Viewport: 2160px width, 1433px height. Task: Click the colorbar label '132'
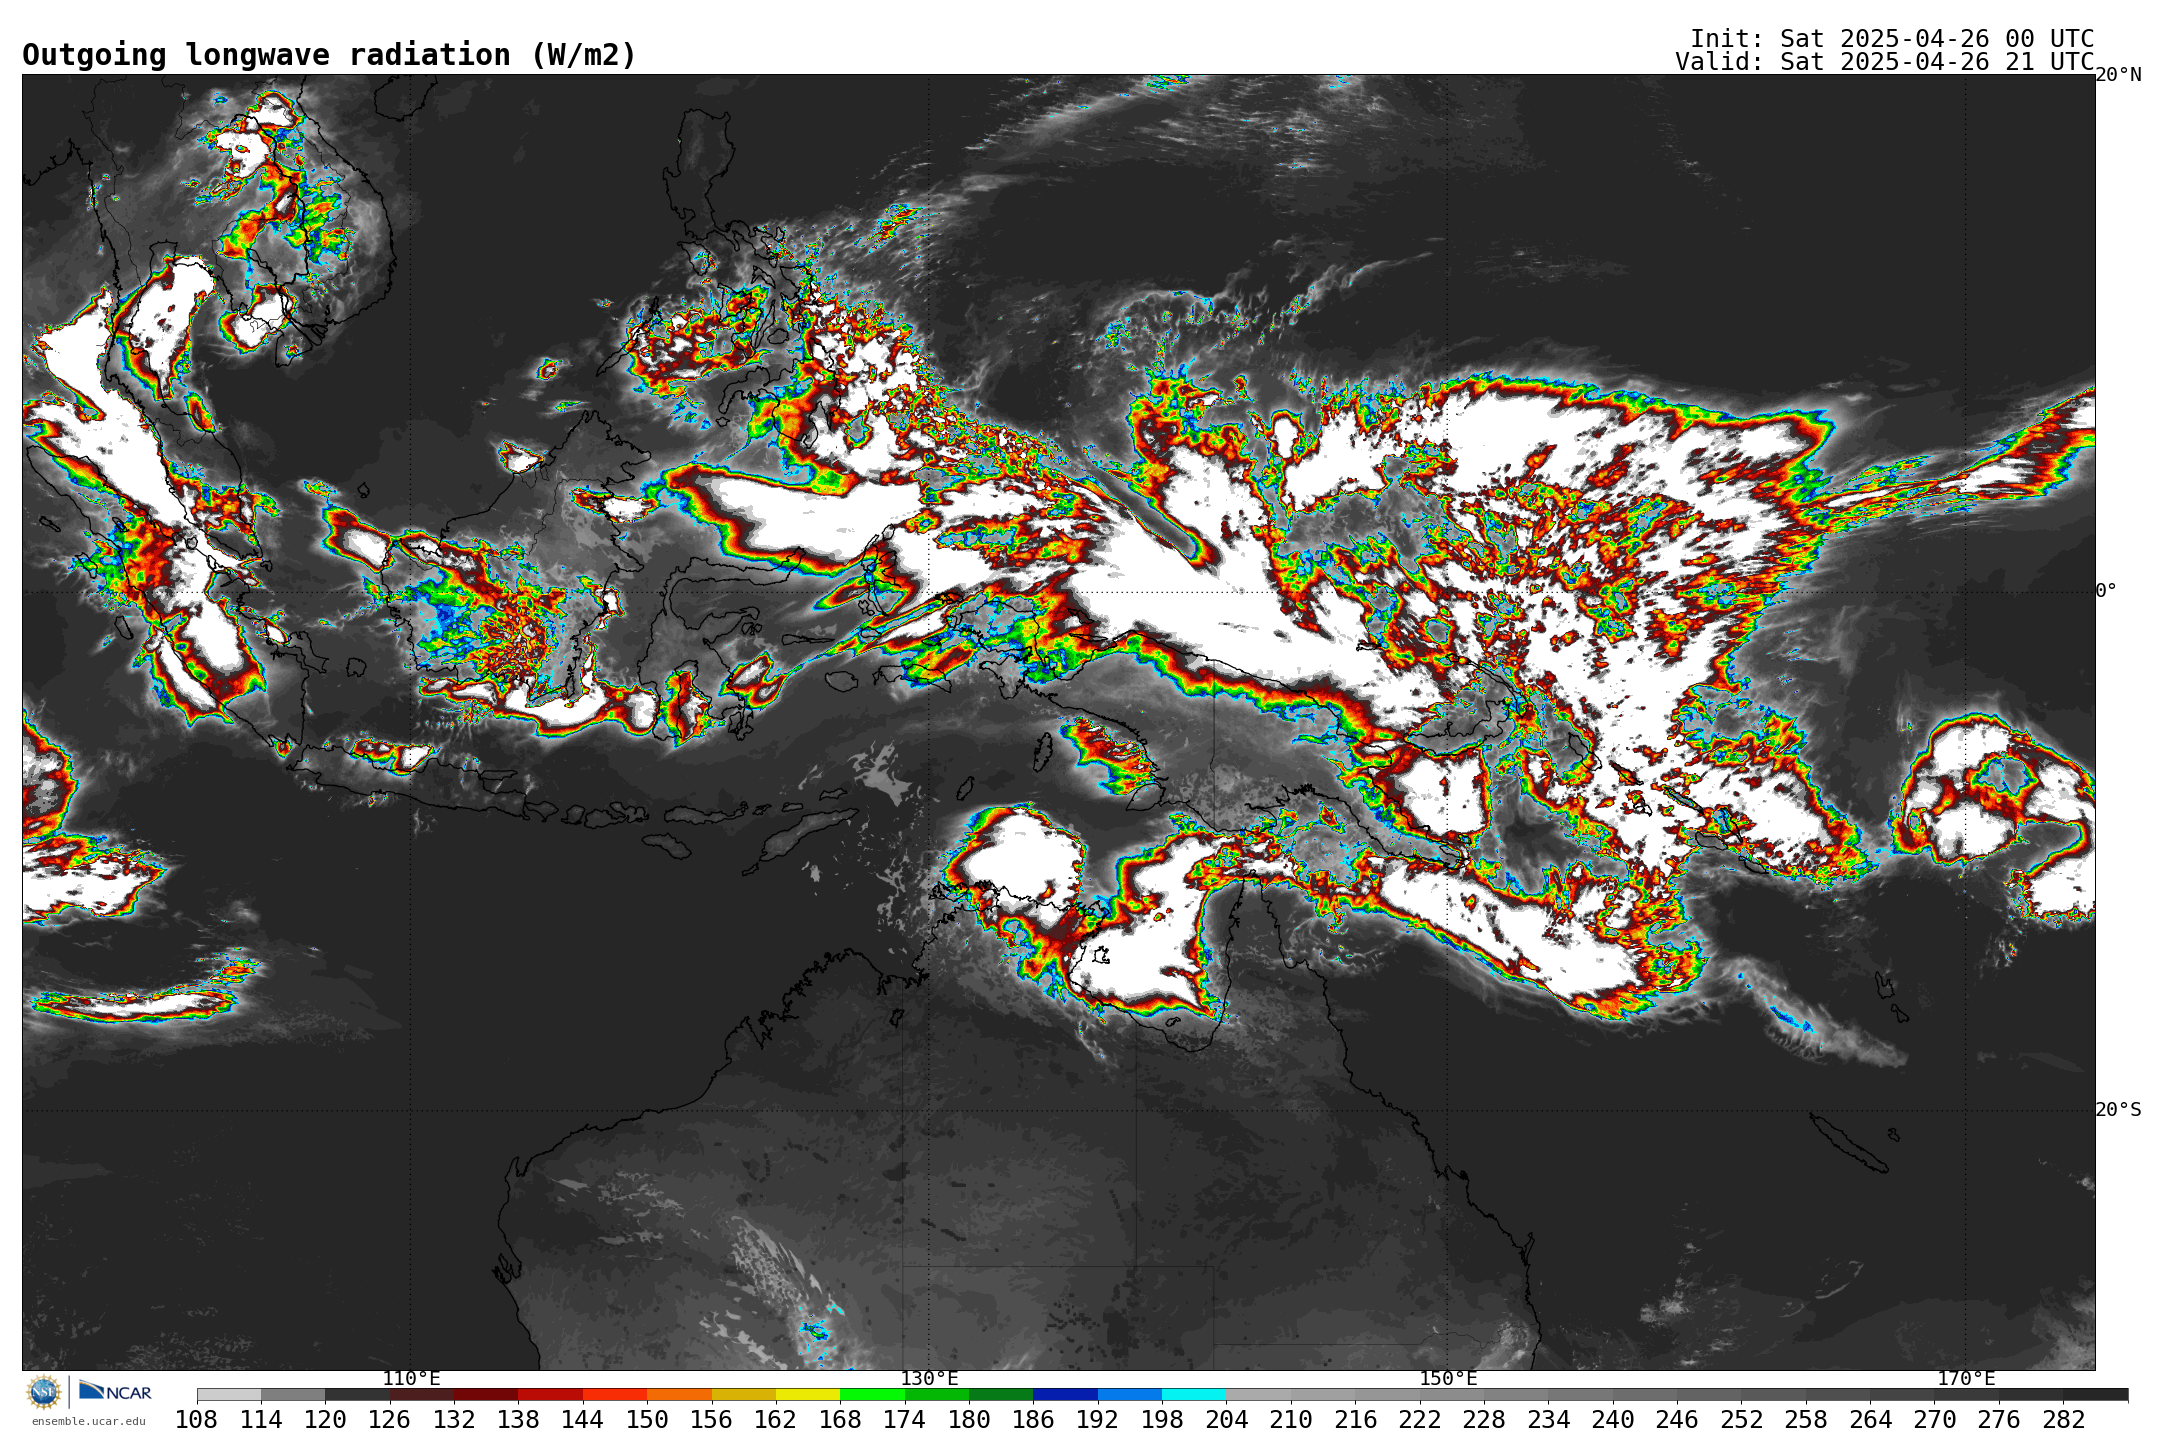click(454, 1420)
